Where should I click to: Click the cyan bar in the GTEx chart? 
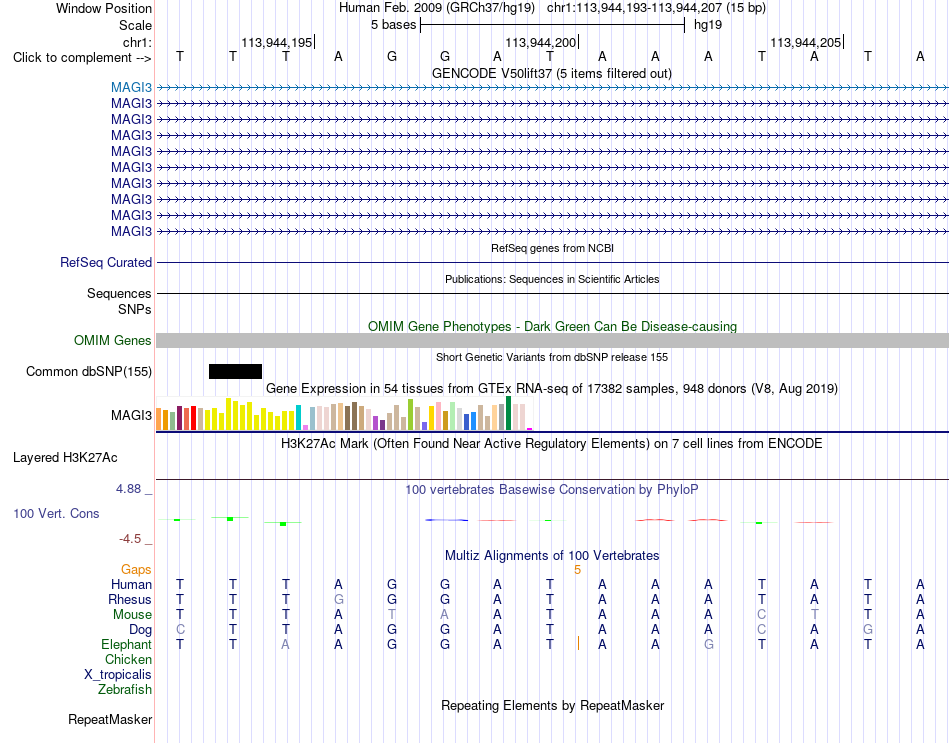click(x=298, y=418)
